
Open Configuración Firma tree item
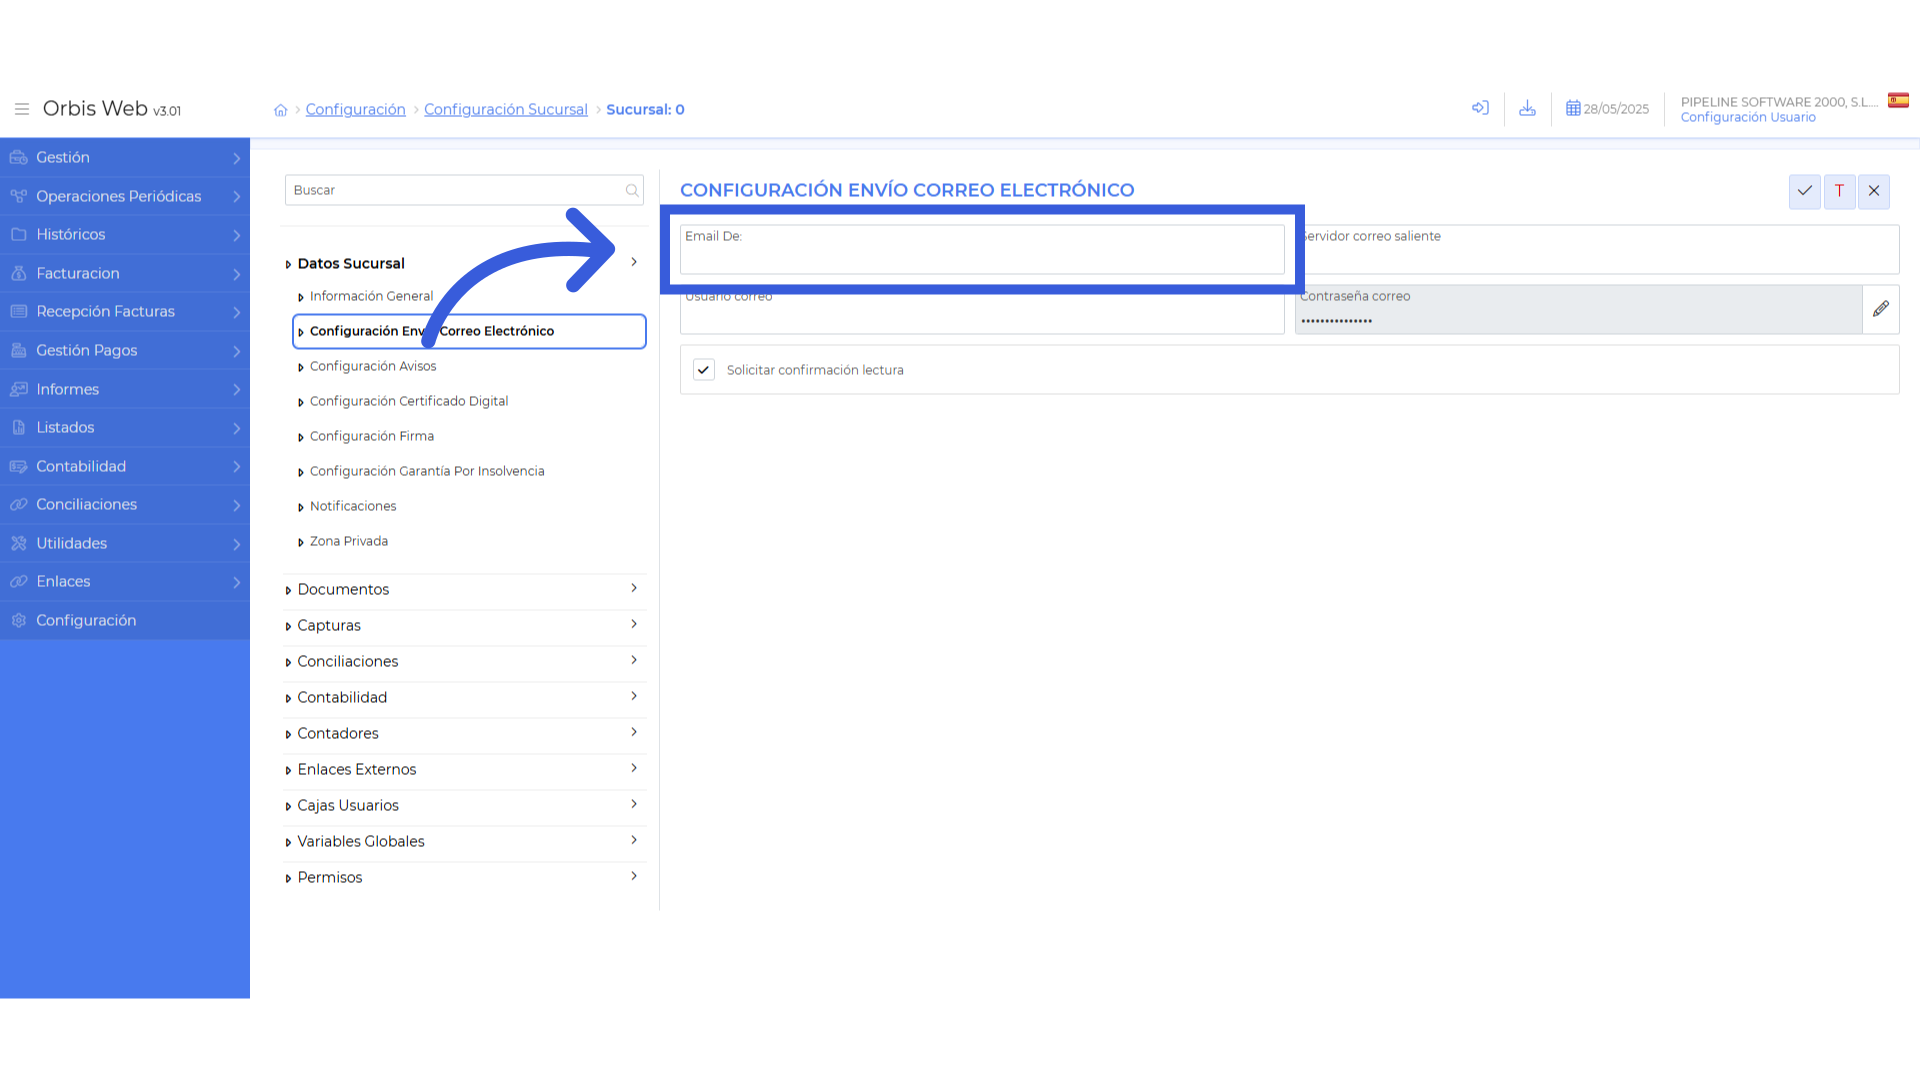(371, 436)
